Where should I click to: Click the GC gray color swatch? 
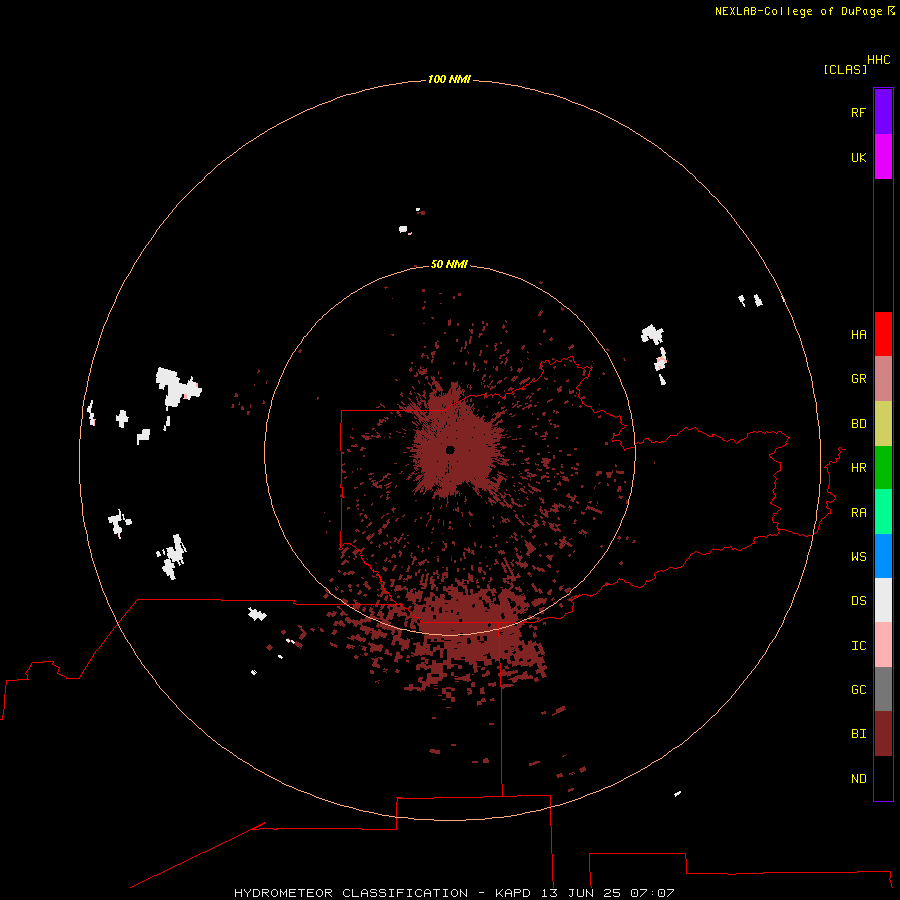pyautogui.click(x=883, y=689)
